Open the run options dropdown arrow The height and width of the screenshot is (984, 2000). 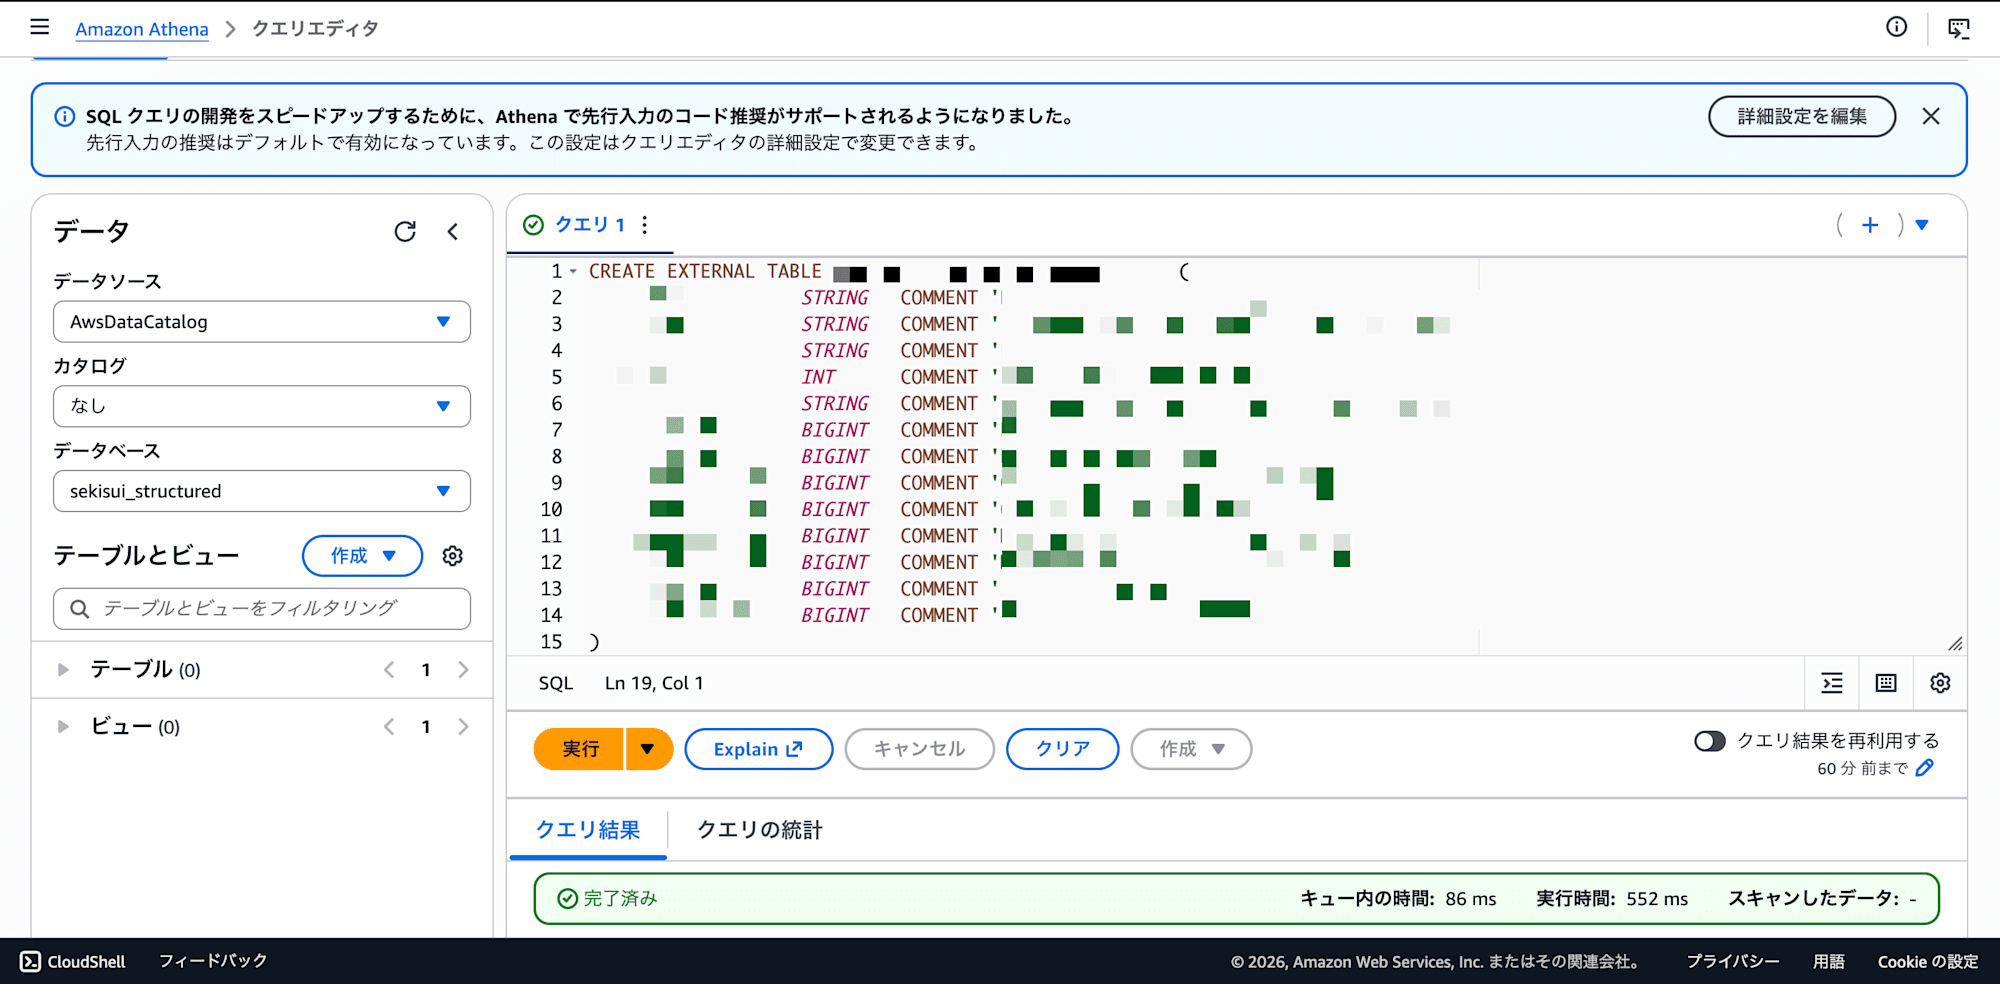[648, 749]
